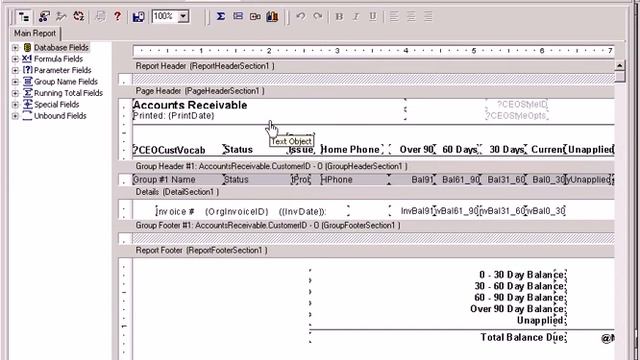Toggle the field view tree button

[24, 17]
